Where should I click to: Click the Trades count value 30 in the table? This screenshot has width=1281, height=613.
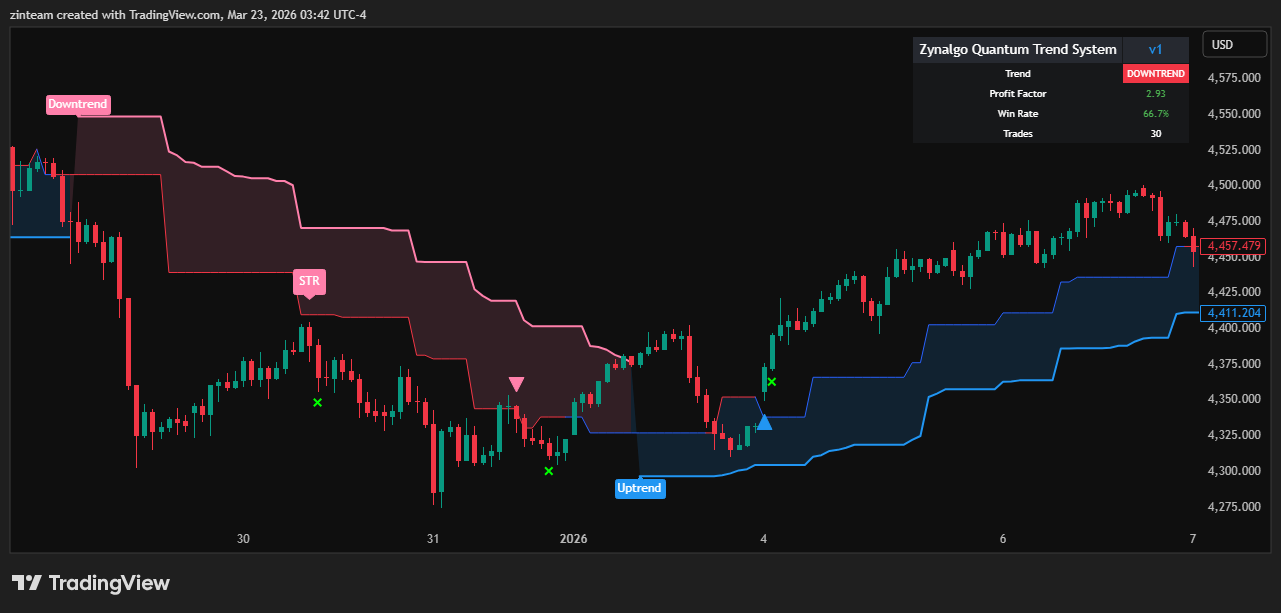tap(1156, 133)
